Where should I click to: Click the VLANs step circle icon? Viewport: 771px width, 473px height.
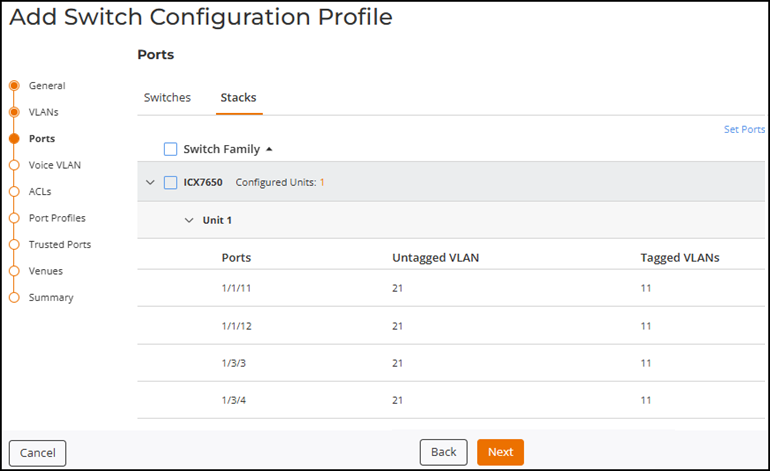pyautogui.click(x=14, y=112)
